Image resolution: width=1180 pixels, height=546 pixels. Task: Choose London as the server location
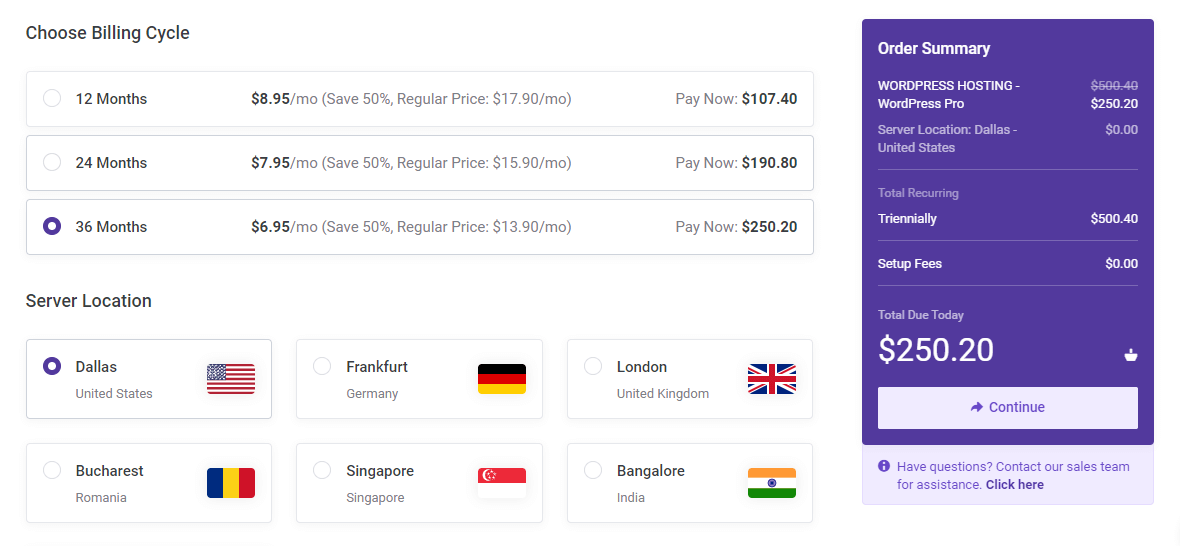pyautogui.click(x=593, y=366)
